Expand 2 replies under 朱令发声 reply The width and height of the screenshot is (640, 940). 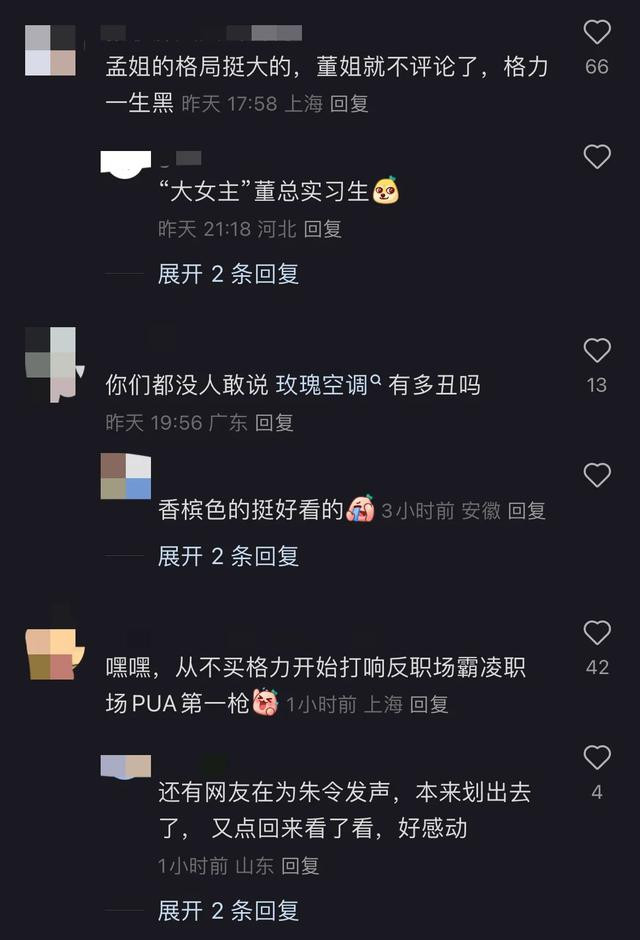[228, 911]
